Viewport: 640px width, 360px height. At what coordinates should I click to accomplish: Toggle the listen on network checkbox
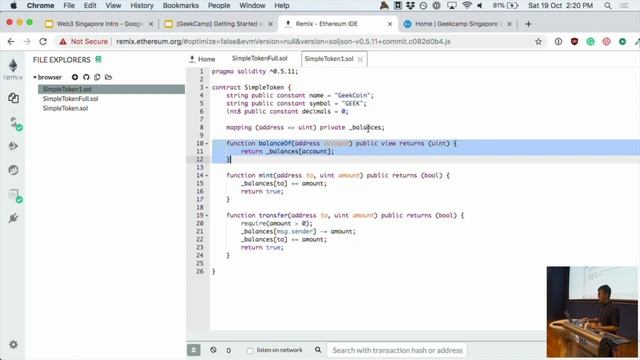coord(250,350)
